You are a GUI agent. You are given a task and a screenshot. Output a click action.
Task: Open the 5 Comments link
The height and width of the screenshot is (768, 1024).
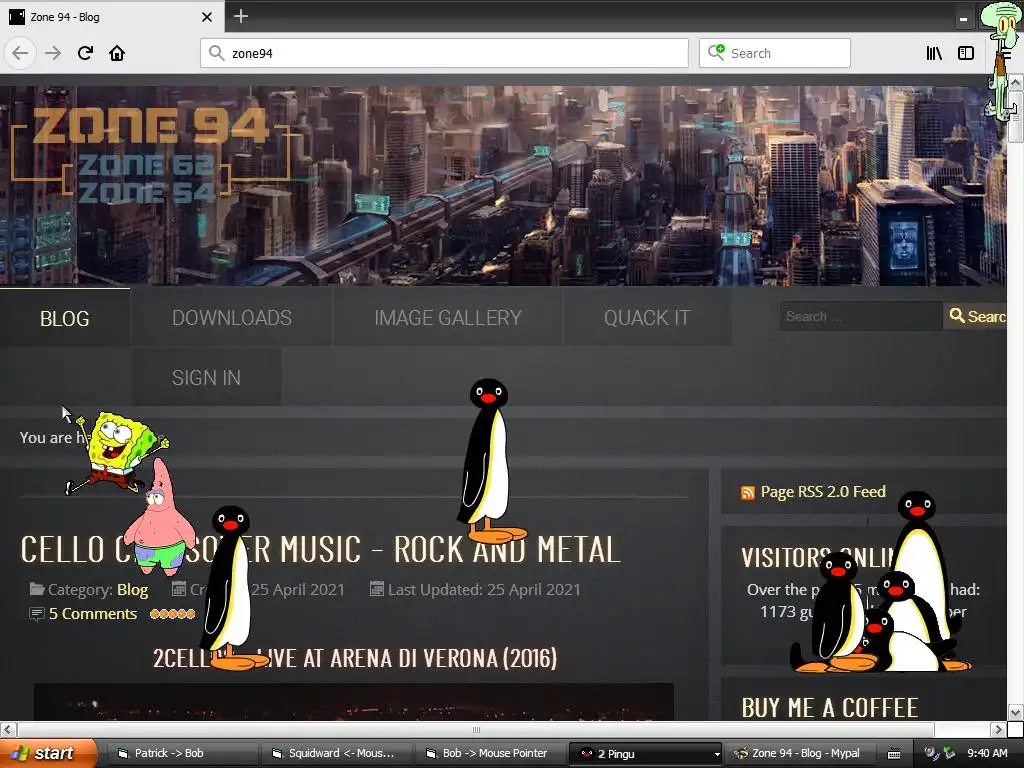coord(93,614)
